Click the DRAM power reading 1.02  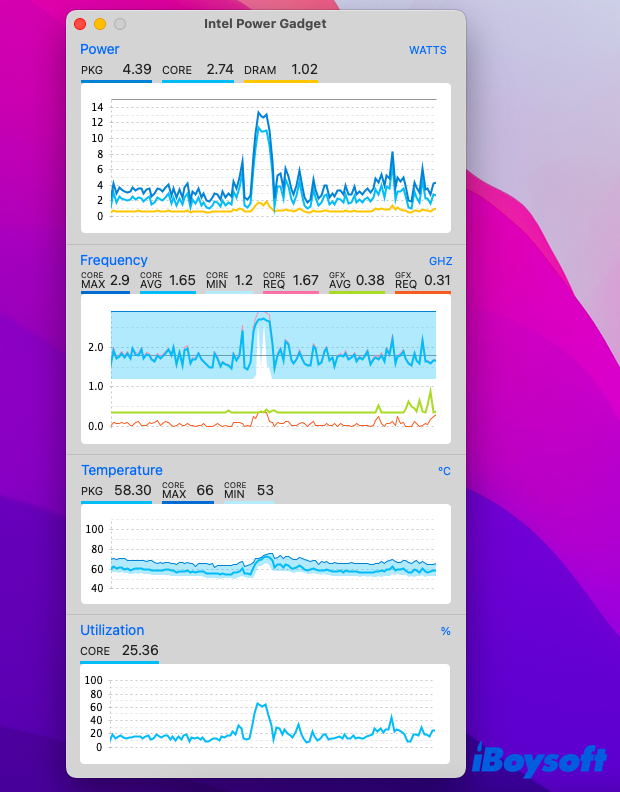pyautogui.click(x=304, y=69)
